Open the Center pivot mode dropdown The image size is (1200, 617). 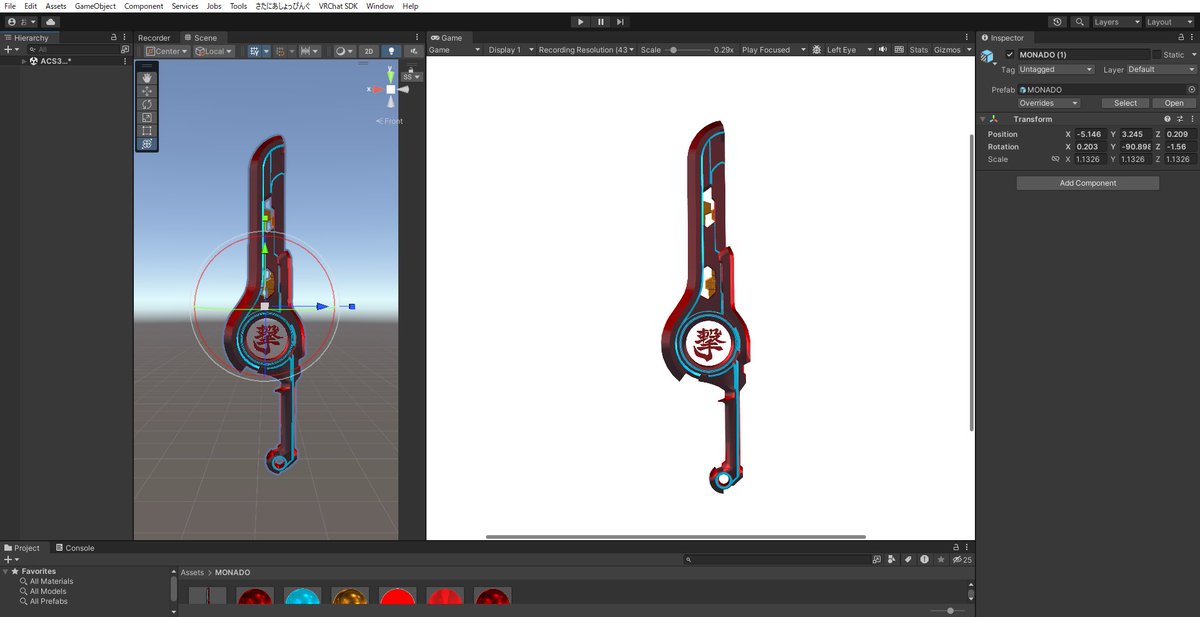167,51
